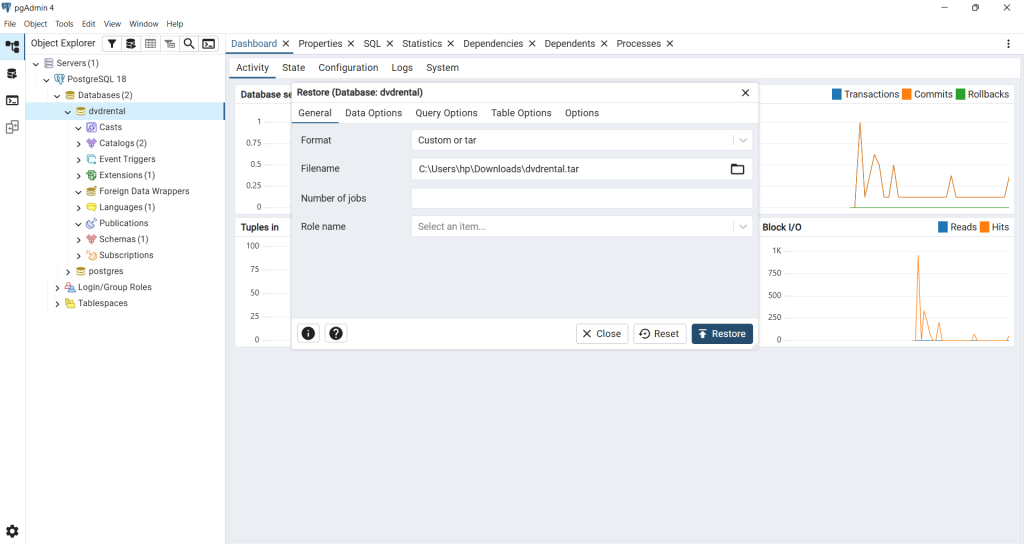Switch to Table Options tab

tap(521, 113)
